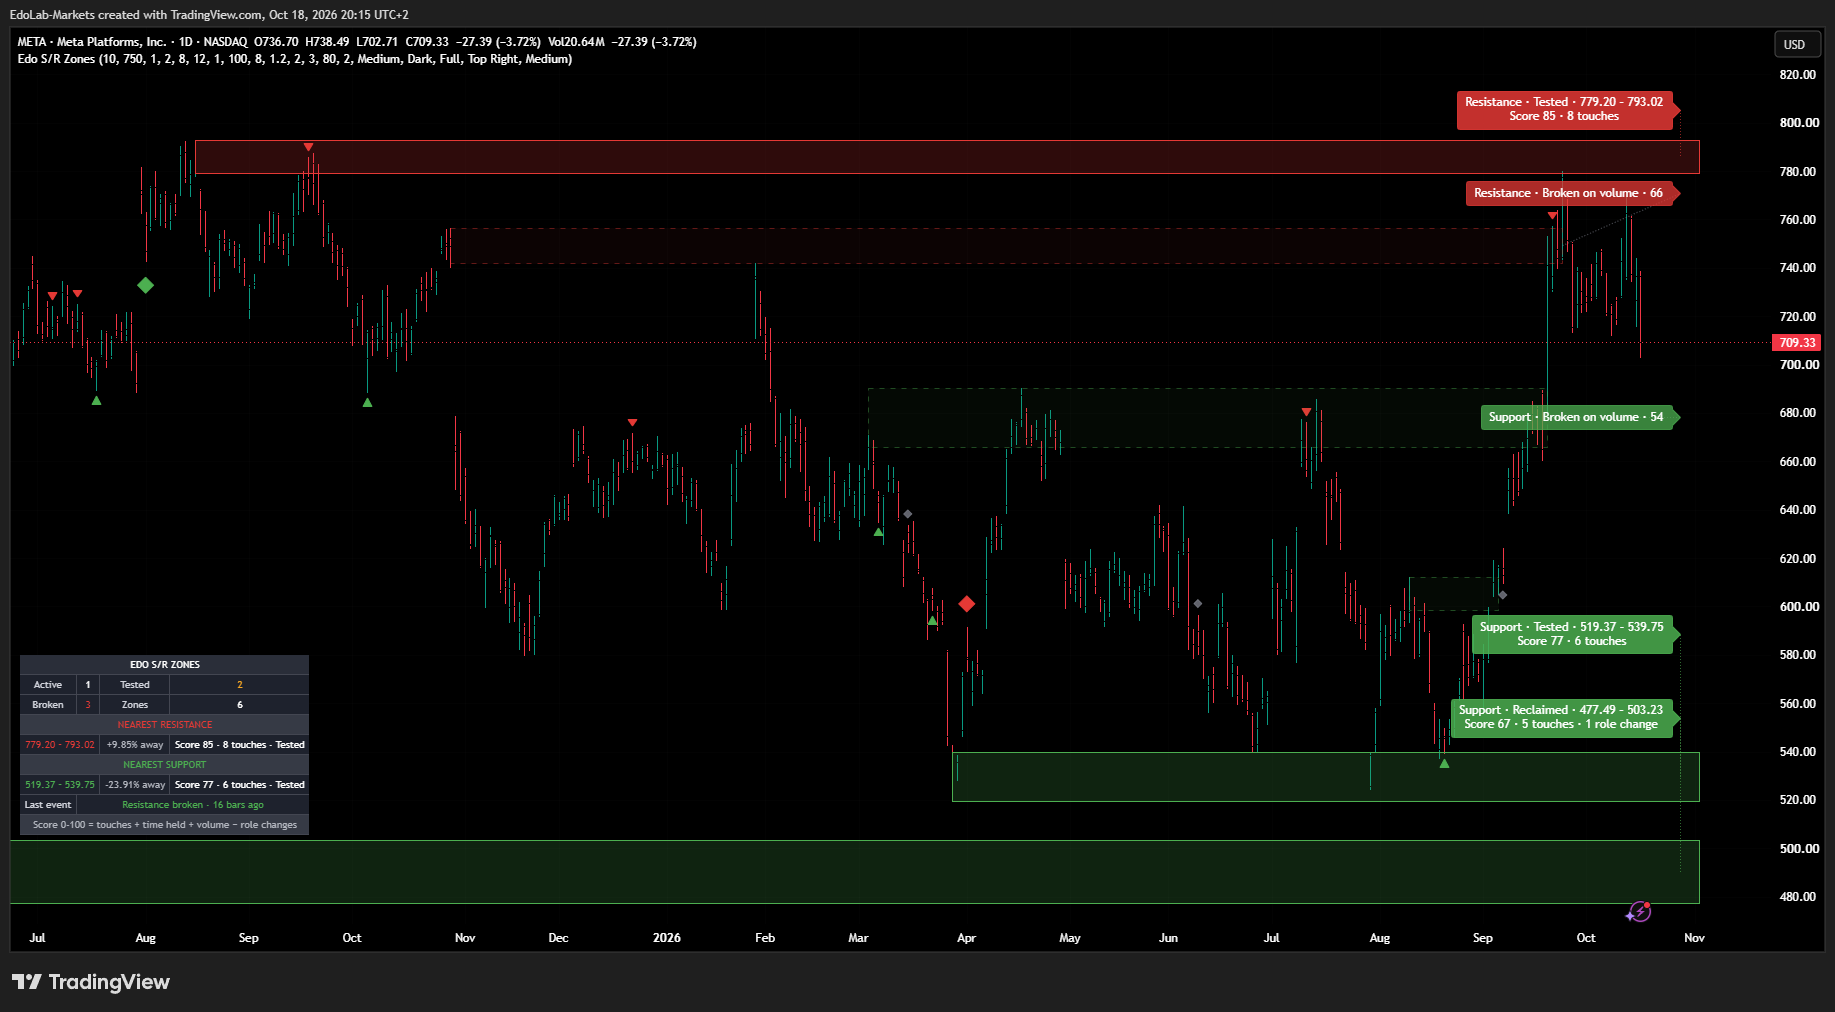Screen dimensions: 1835x1012
Task: Click the 'Active' cell in the zones table
Action: pos(48,685)
